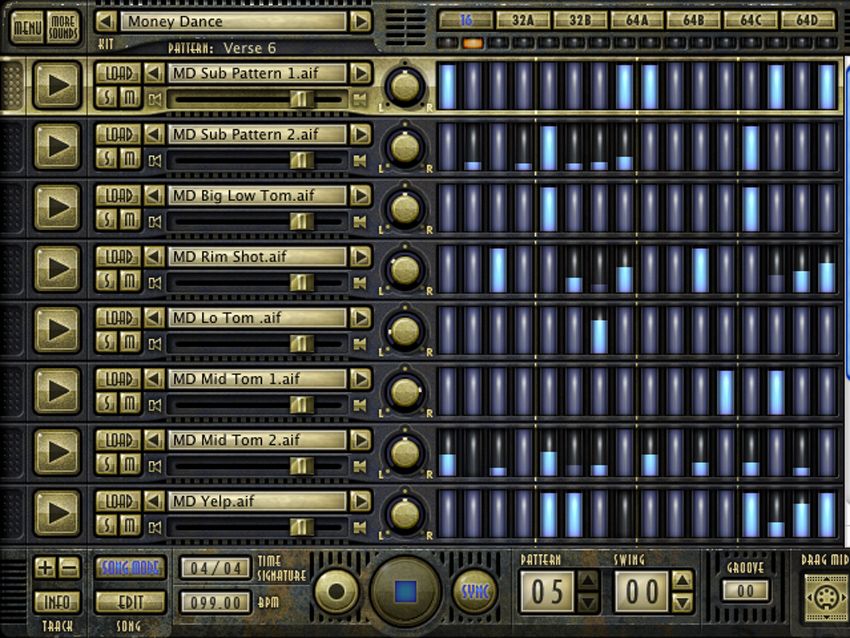This screenshot has width=850, height=638.
Task: Mute the MD Mid Tom 1 track
Action: 129,403
